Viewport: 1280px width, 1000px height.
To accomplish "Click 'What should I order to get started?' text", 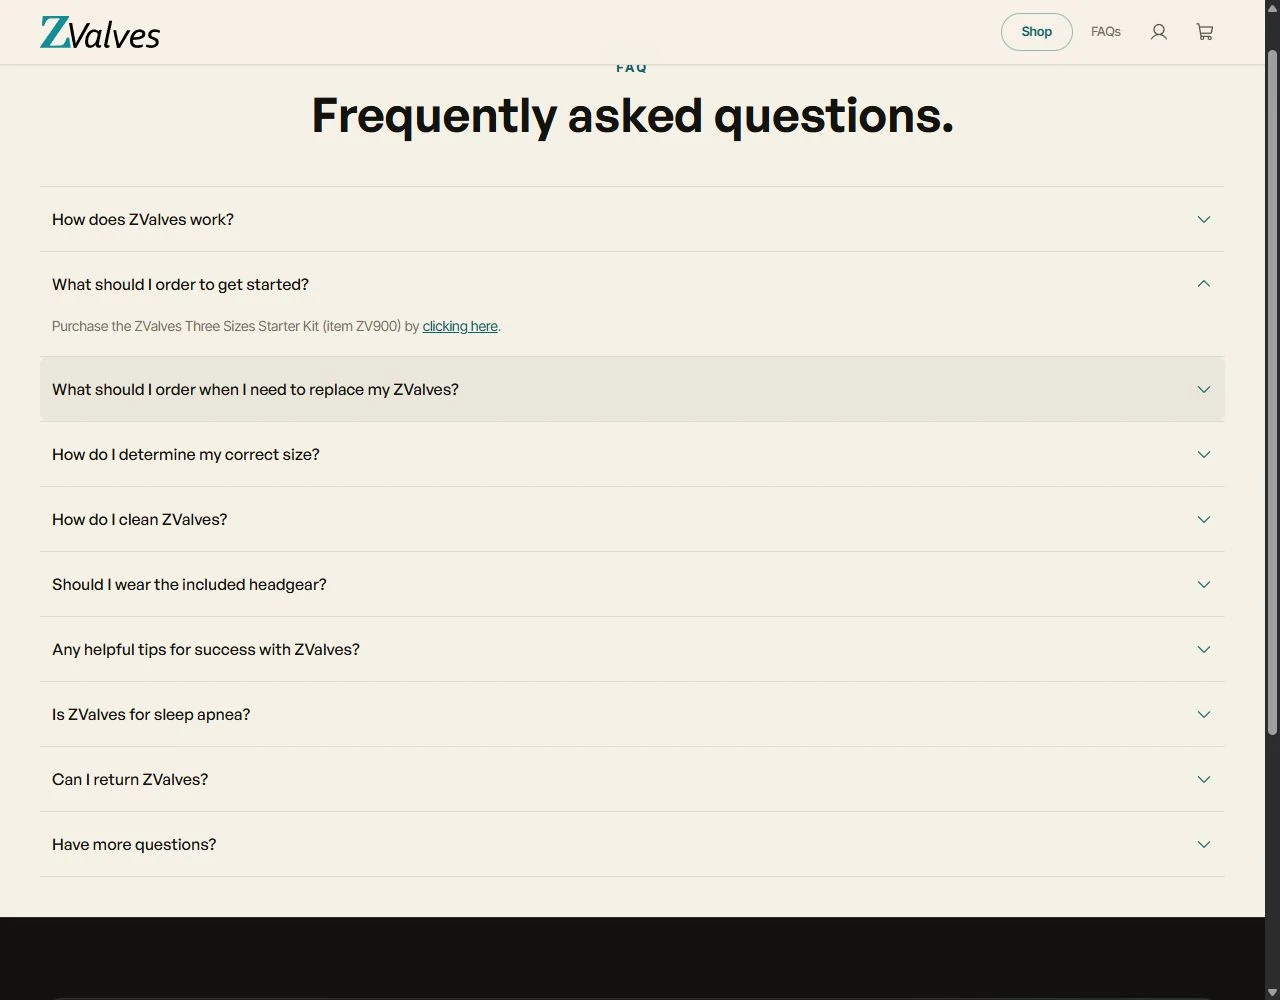I will (180, 284).
